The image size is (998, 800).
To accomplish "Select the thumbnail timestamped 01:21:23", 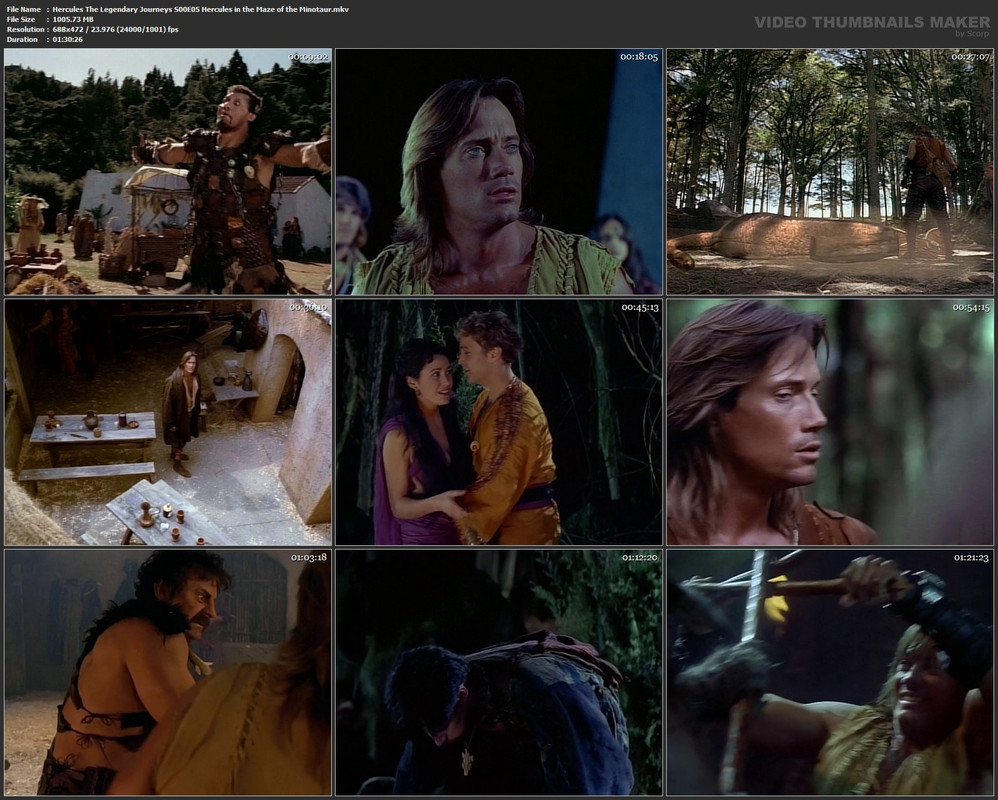I will [830, 673].
